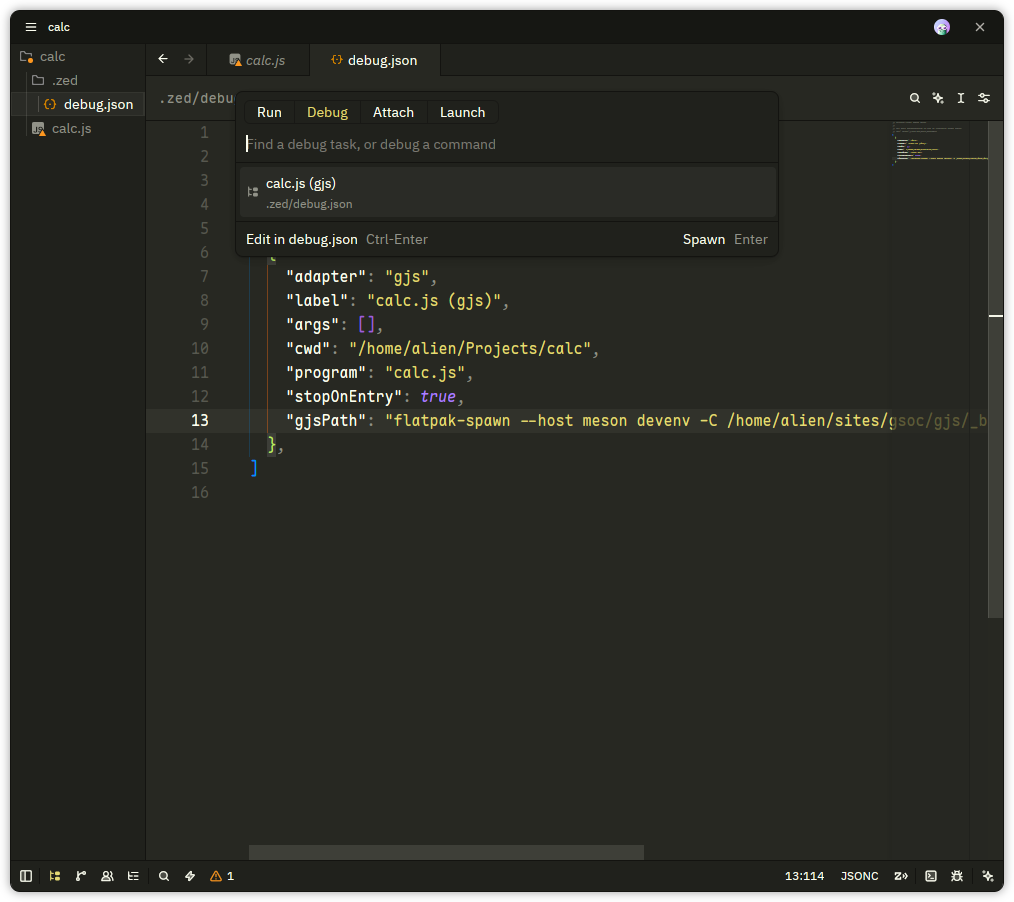Open project search magnifier in the status bar
The height and width of the screenshot is (902, 1014).
(x=164, y=876)
